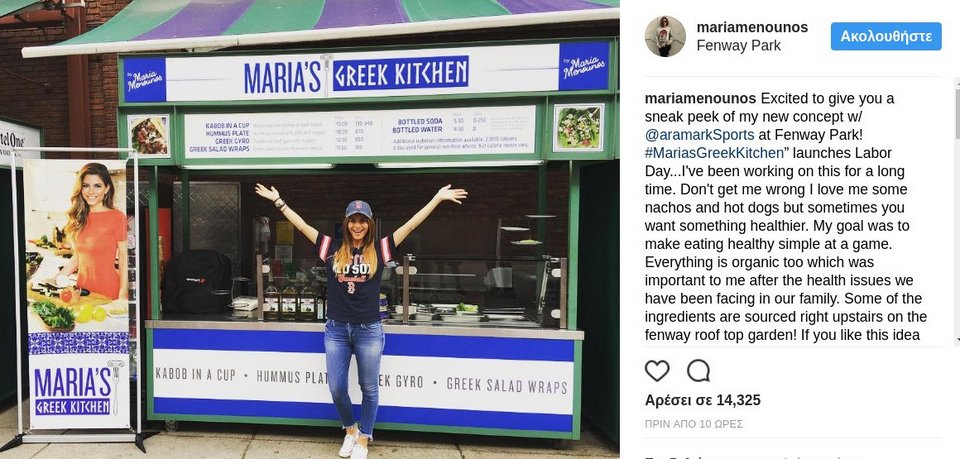Like the post with the heart icon
The width and height of the screenshot is (960, 459).
point(657,371)
